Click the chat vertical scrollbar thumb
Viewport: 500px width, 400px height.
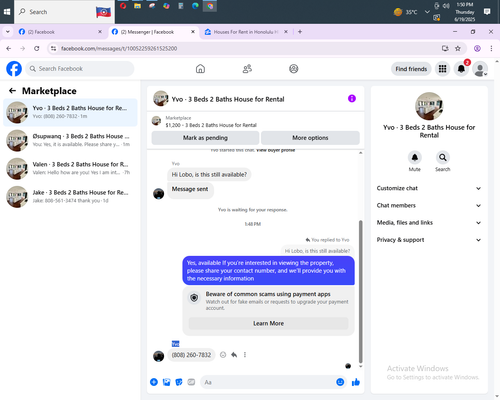point(360,292)
